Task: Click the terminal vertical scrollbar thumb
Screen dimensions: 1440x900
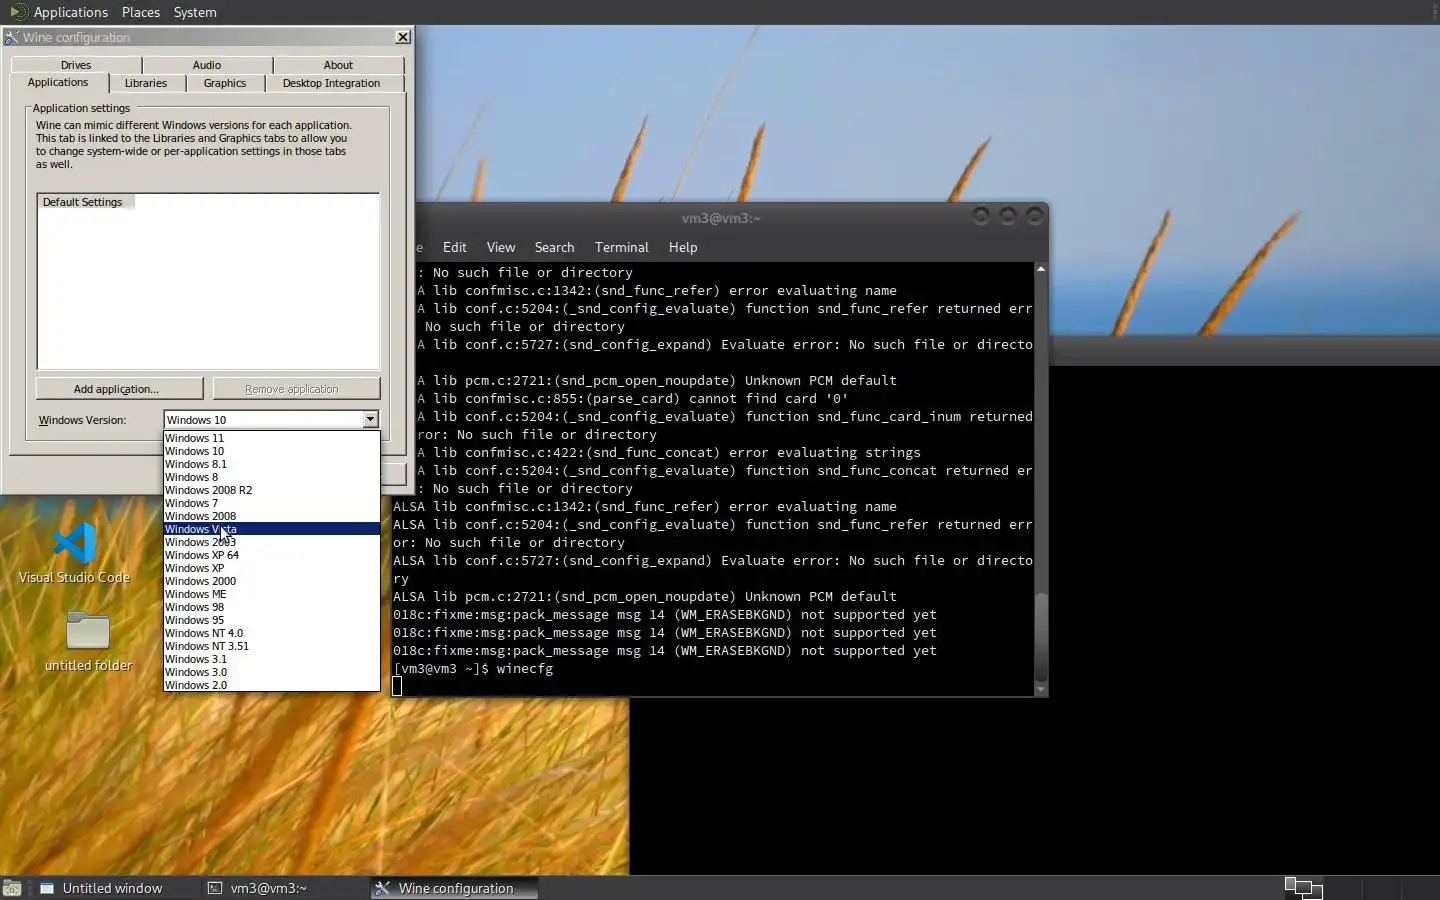Action: [1041, 636]
